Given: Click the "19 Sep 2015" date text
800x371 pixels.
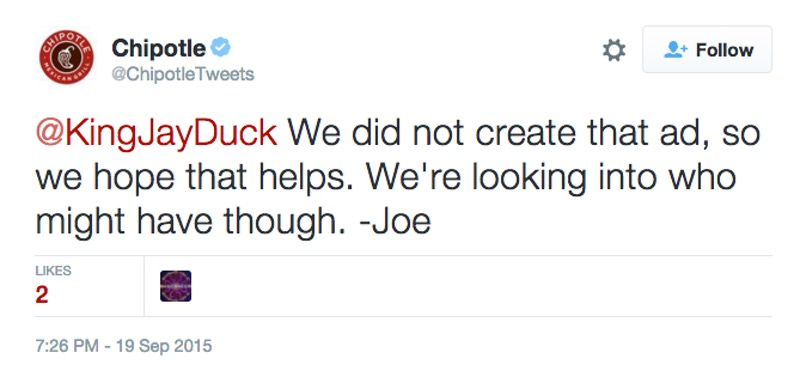Looking at the screenshot, I should 164,346.
